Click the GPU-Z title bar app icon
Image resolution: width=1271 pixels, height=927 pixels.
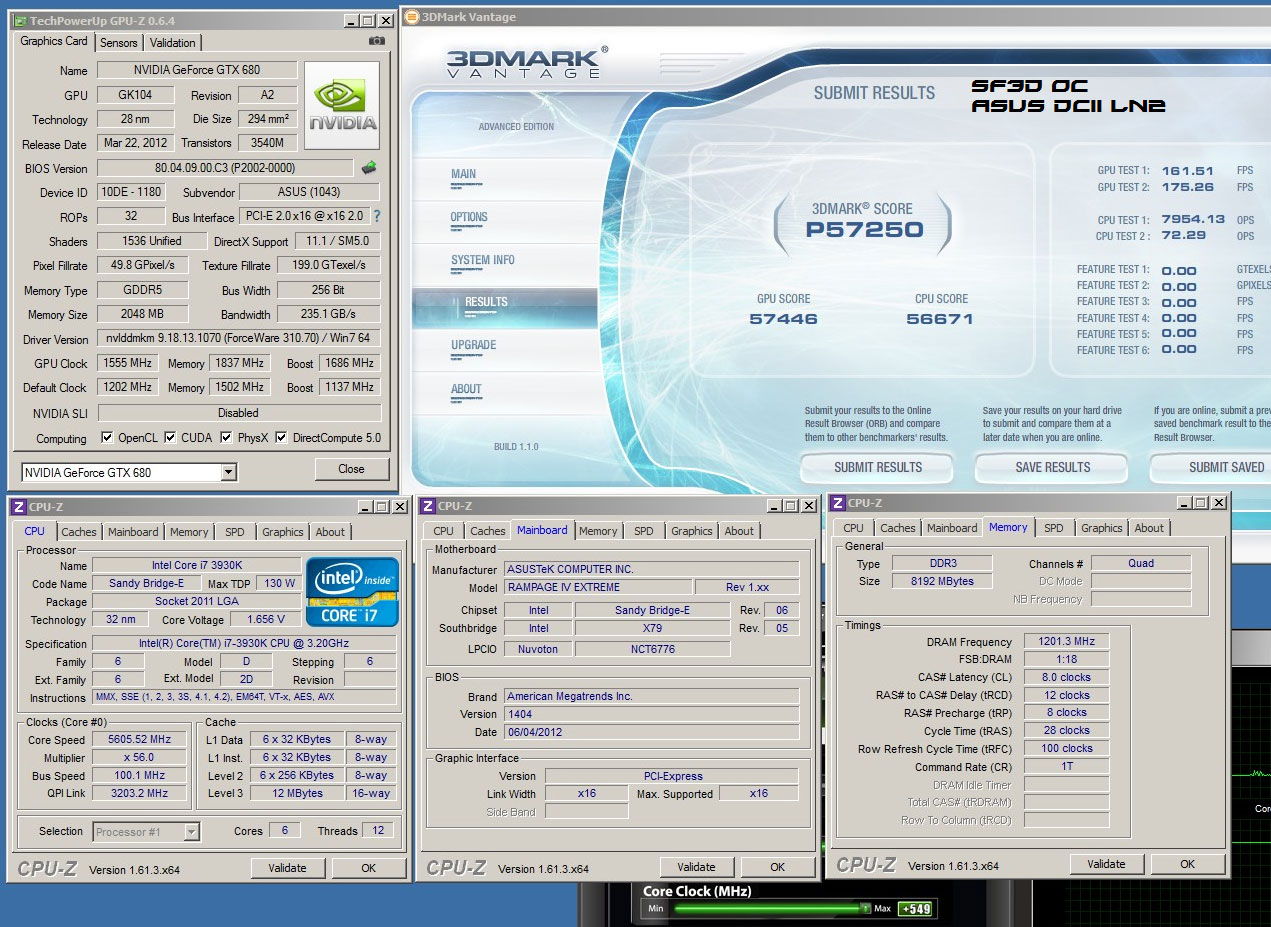18,20
